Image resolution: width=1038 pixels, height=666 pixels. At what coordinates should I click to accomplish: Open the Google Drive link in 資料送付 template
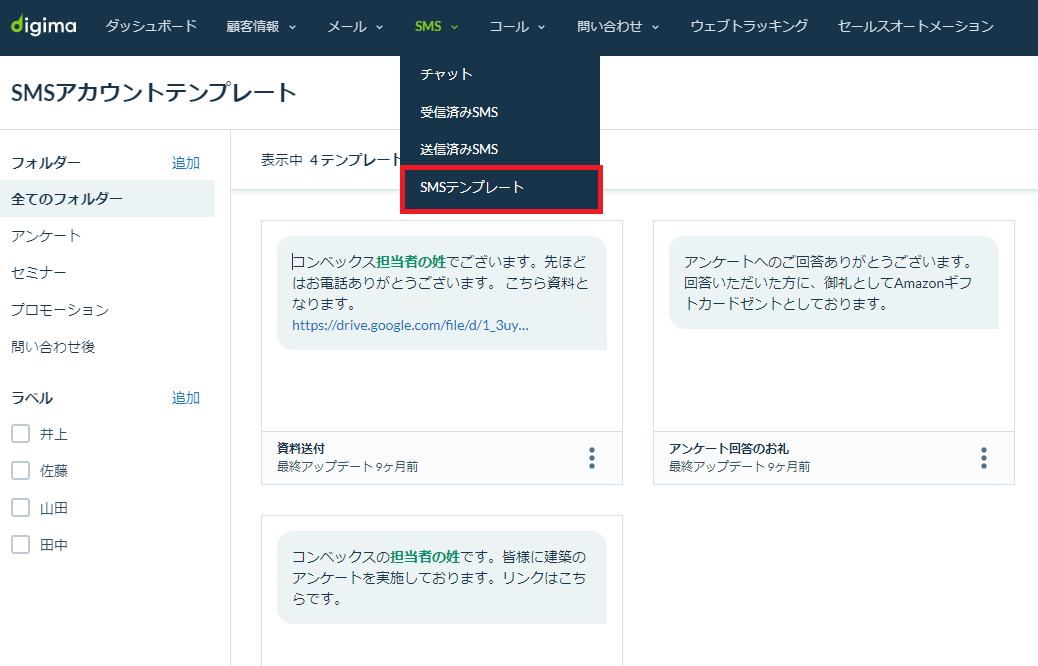[410, 325]
